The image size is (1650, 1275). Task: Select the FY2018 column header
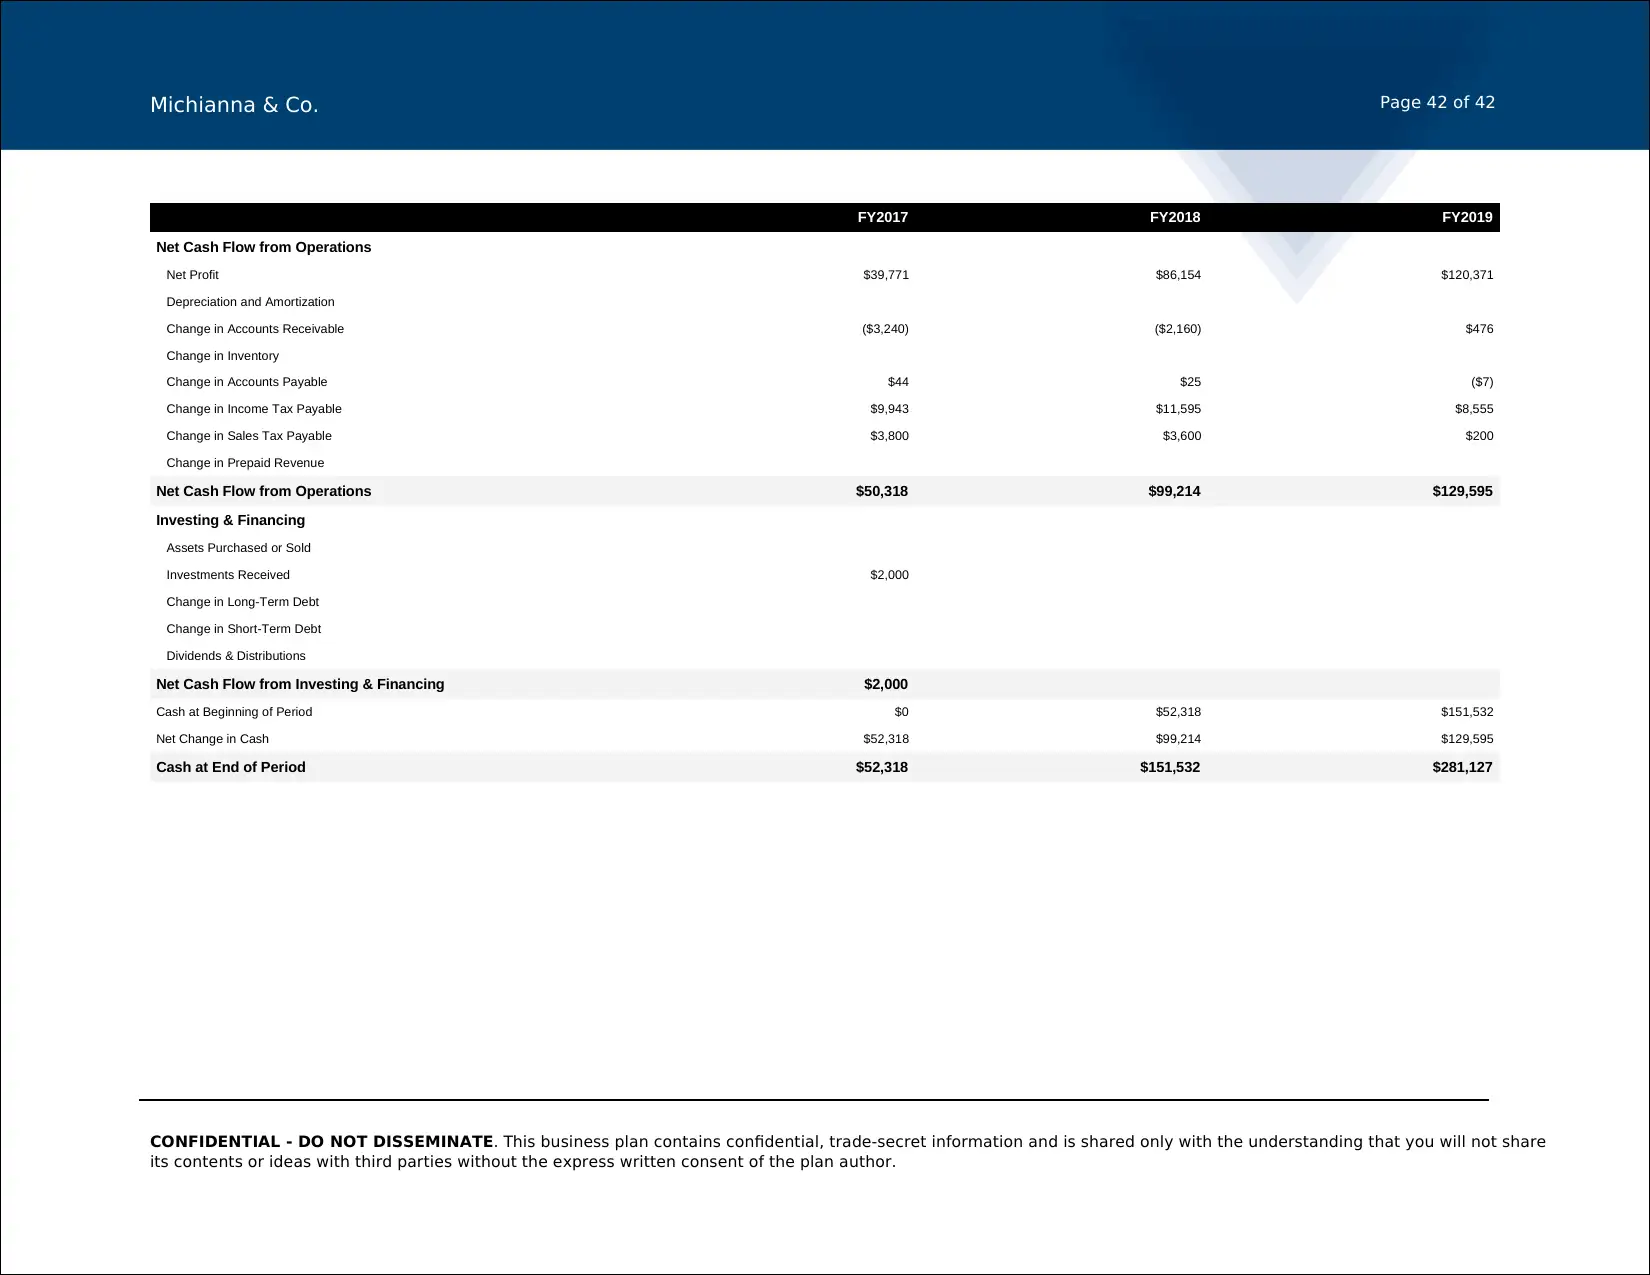(x=1175, y=217)
